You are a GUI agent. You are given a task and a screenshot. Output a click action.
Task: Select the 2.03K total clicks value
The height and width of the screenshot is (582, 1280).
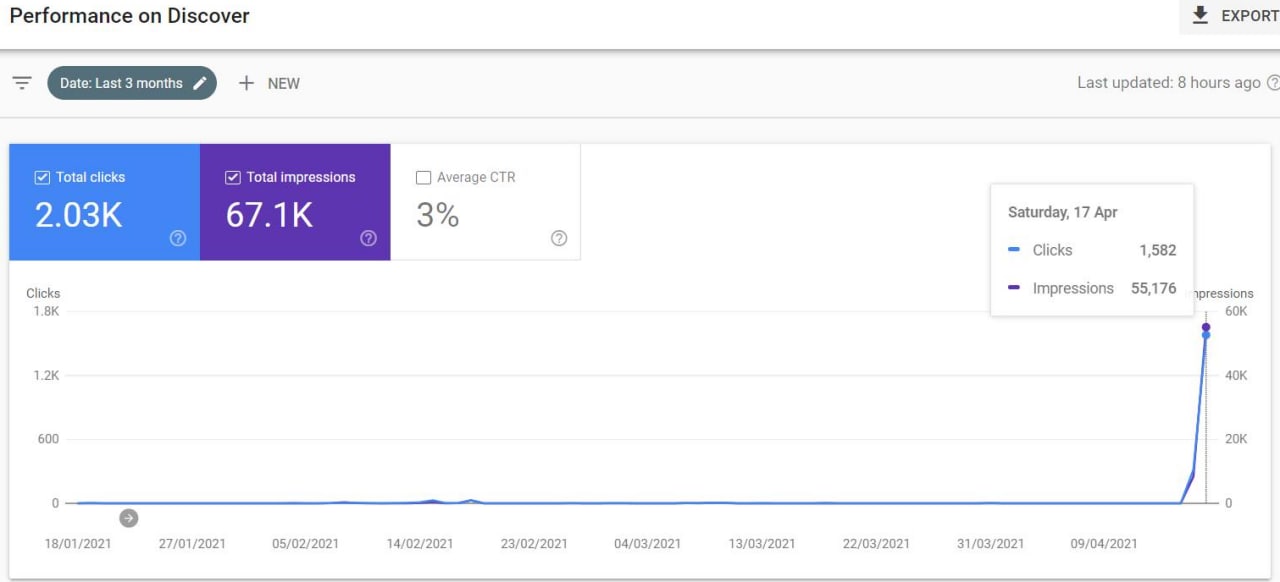(x=79, y=214)
